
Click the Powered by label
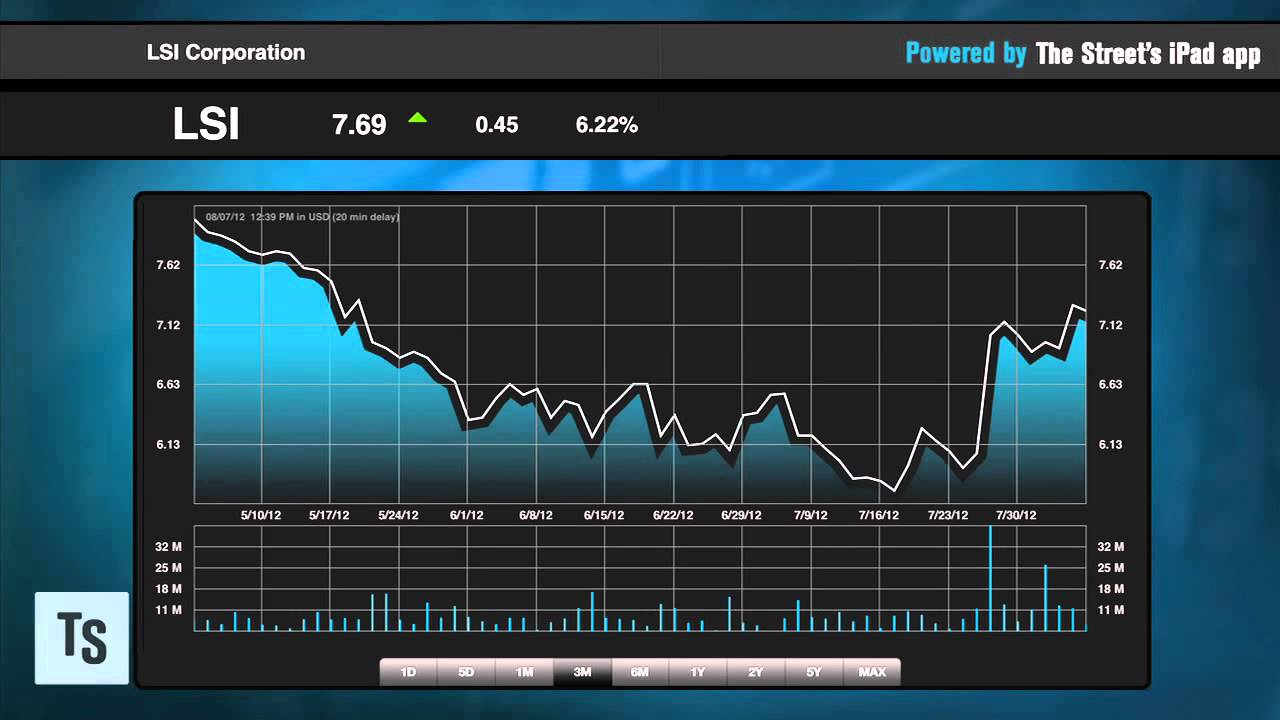click(966, 54)
